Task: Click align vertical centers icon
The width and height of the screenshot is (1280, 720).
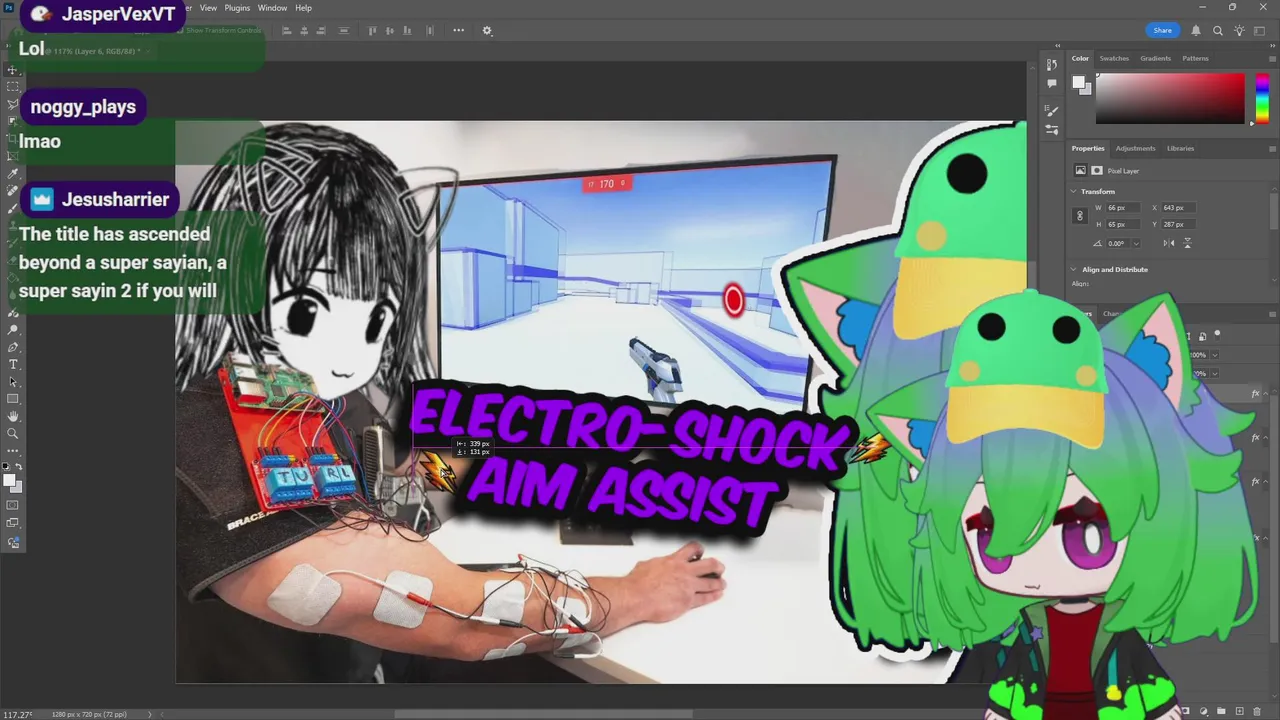Action: pyautogui.click(x=391, y=30)
